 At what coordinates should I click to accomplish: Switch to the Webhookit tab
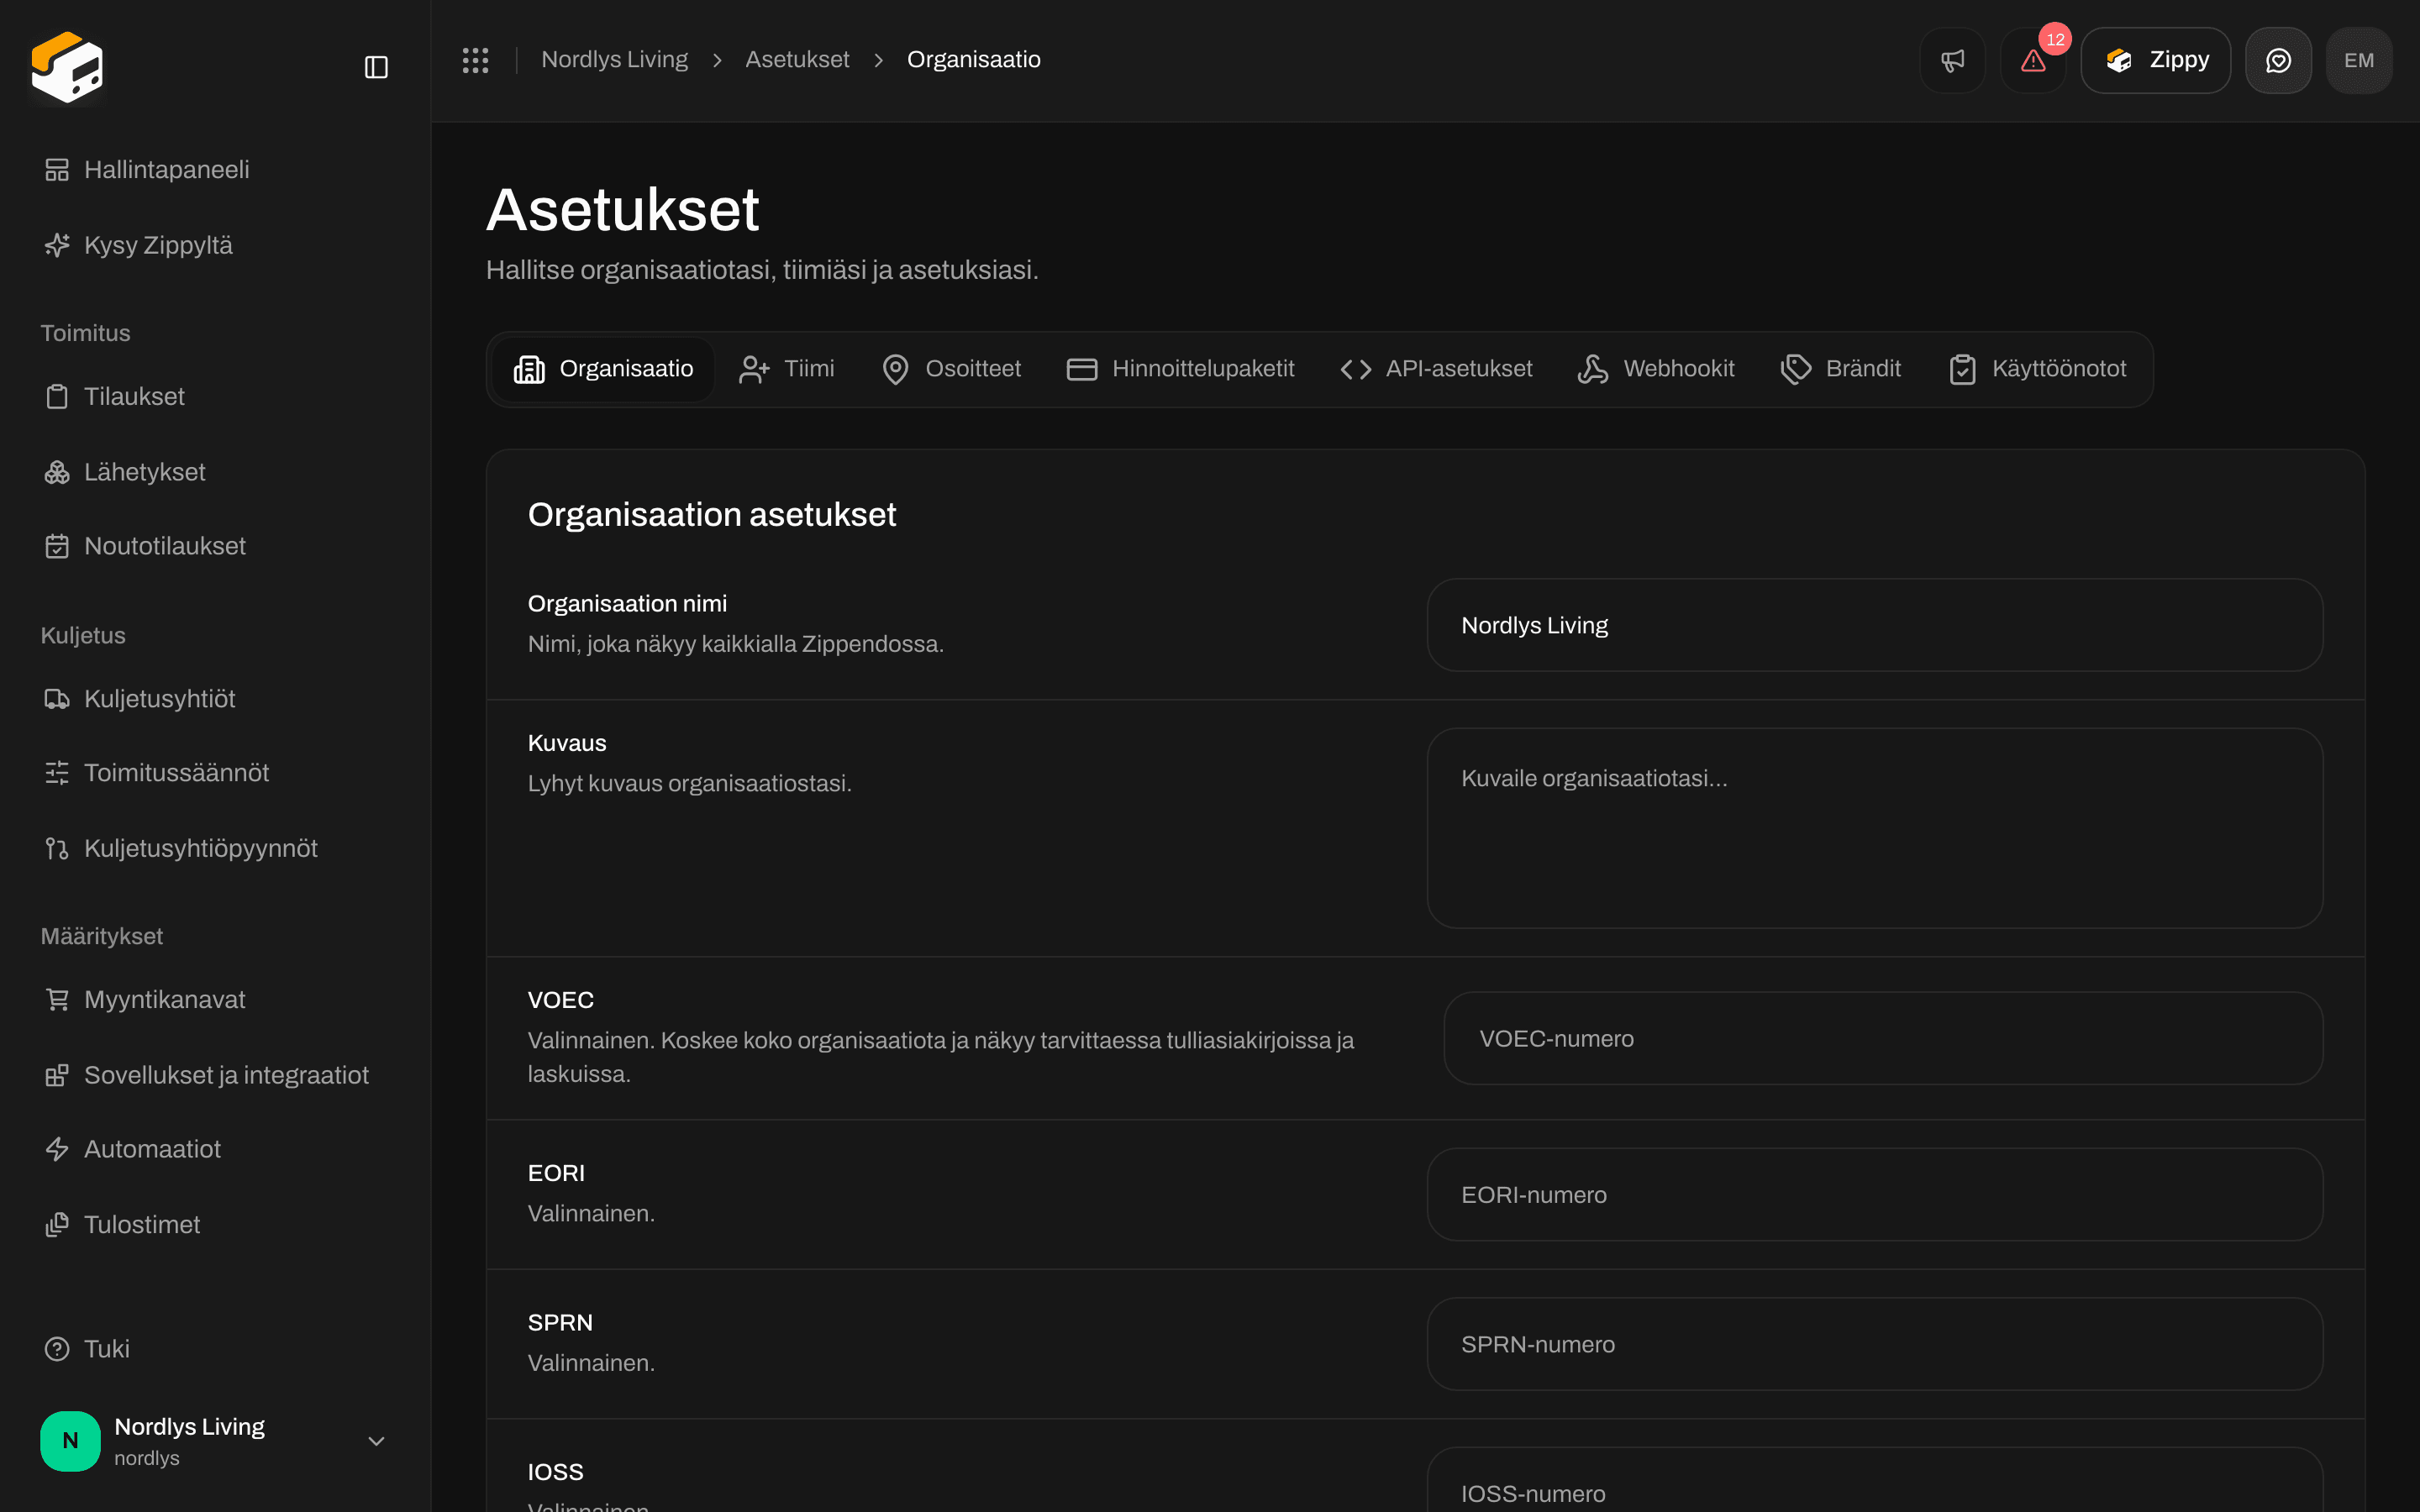pos(1656,369)
